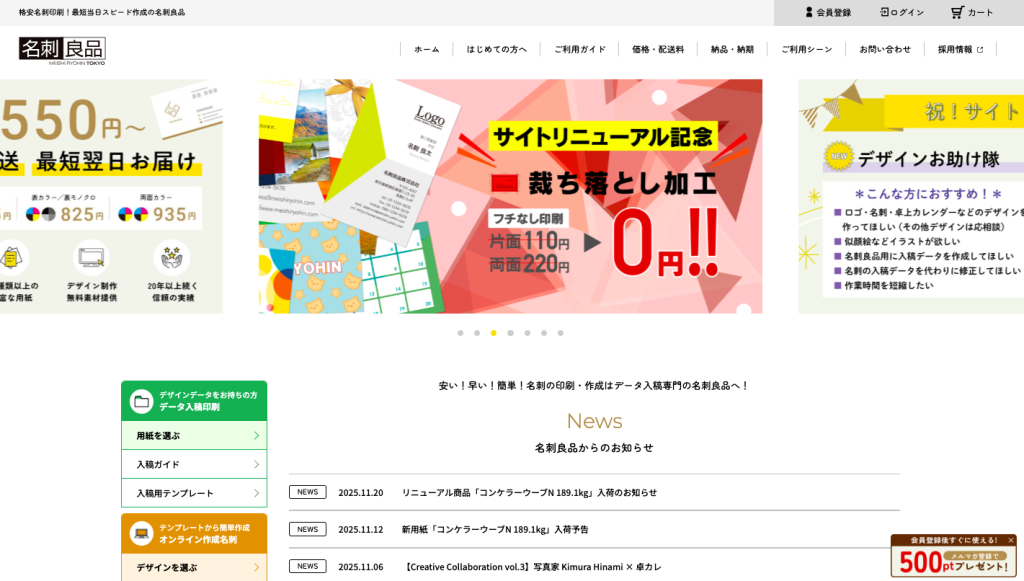Image resolution: width=1024 pixels, height=581 pixels.
Task: Click the laptop icon beside オンライン作成名刺
Action: [142, 533]
